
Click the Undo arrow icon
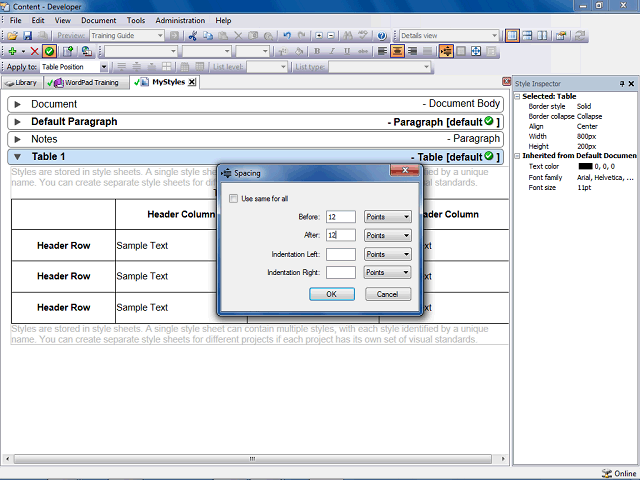[287, 36]
